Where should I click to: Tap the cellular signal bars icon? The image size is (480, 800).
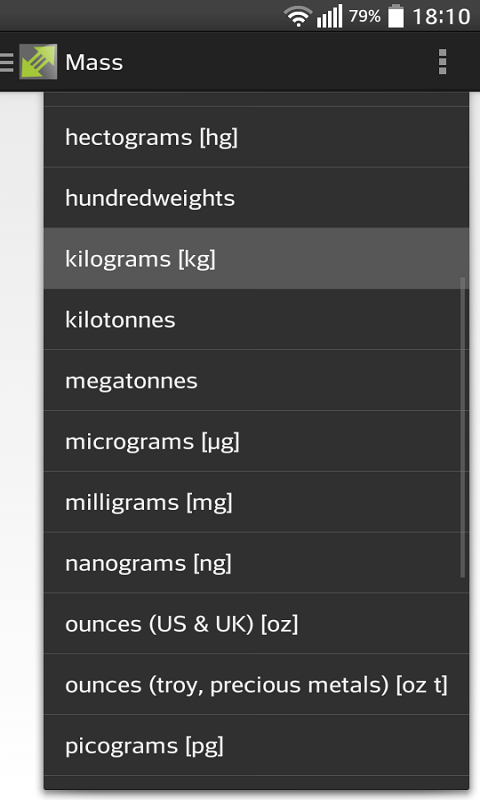click(x=329, y=16)
